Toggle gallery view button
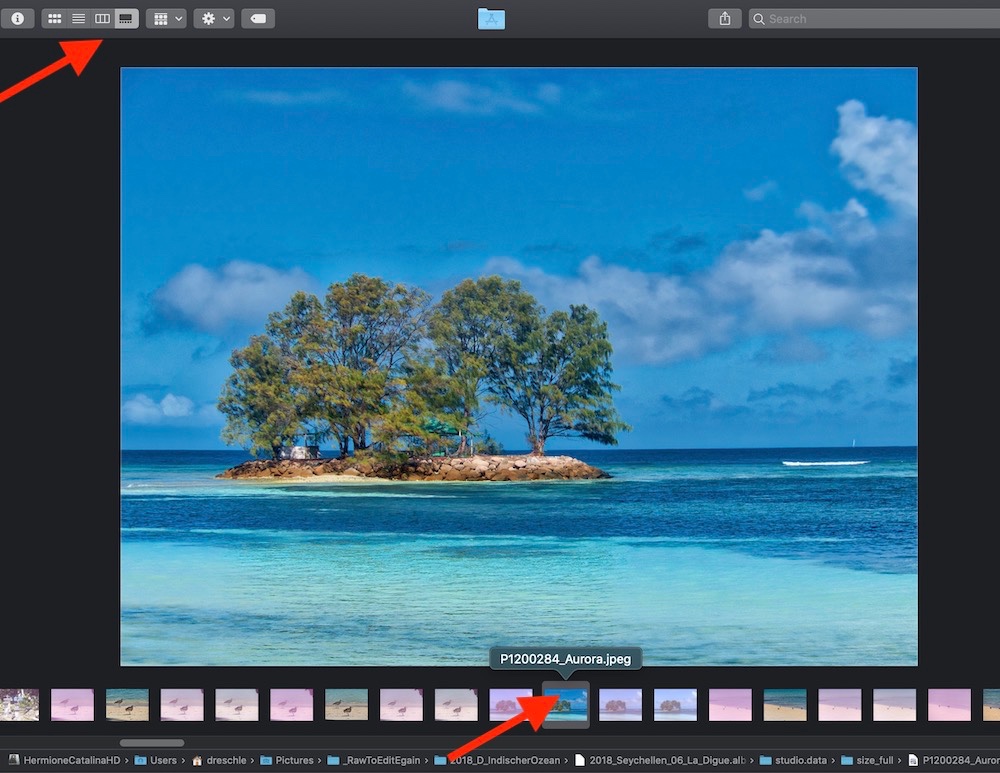The image size is (1000, 773). pyautogui.click(x=126, y=18)
